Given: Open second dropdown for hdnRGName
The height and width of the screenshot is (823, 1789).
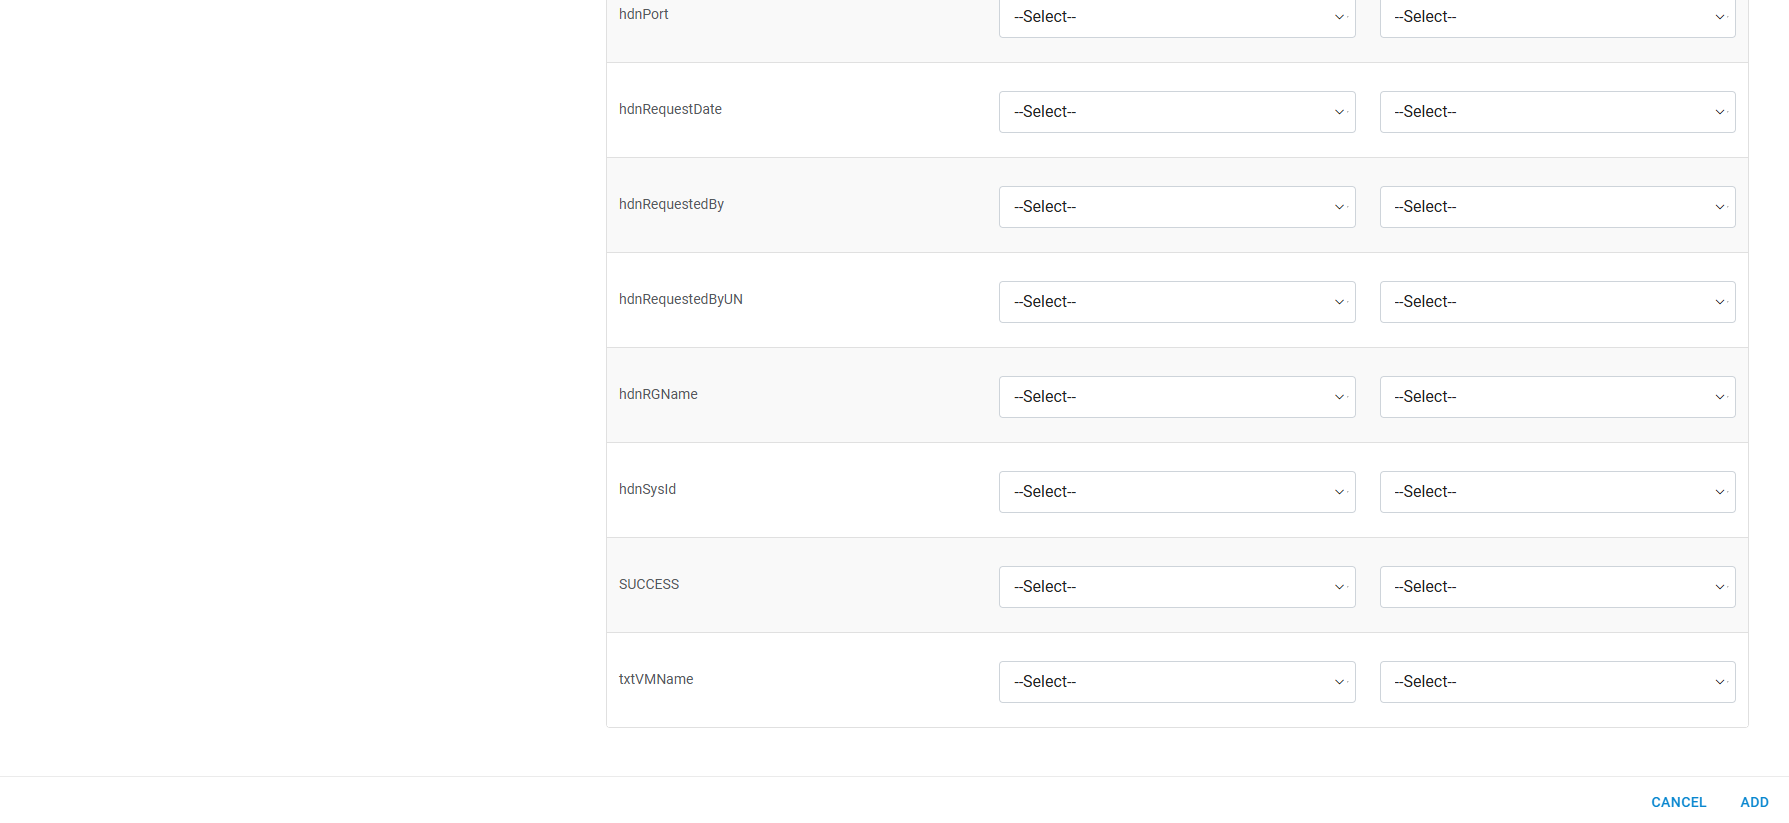Looking at the screenshot, I should [1557, 397].
